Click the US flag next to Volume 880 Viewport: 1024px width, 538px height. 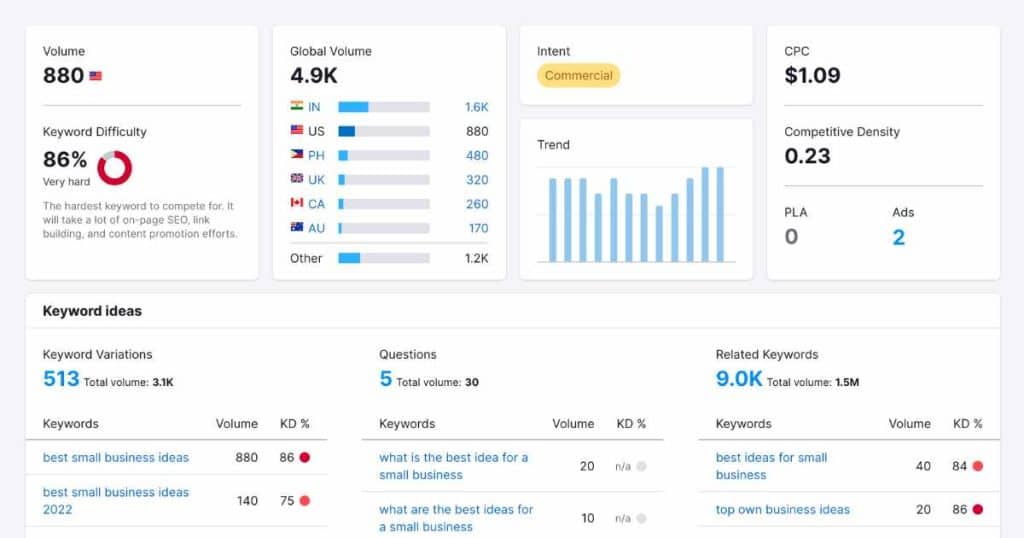(x=95, y=76)
